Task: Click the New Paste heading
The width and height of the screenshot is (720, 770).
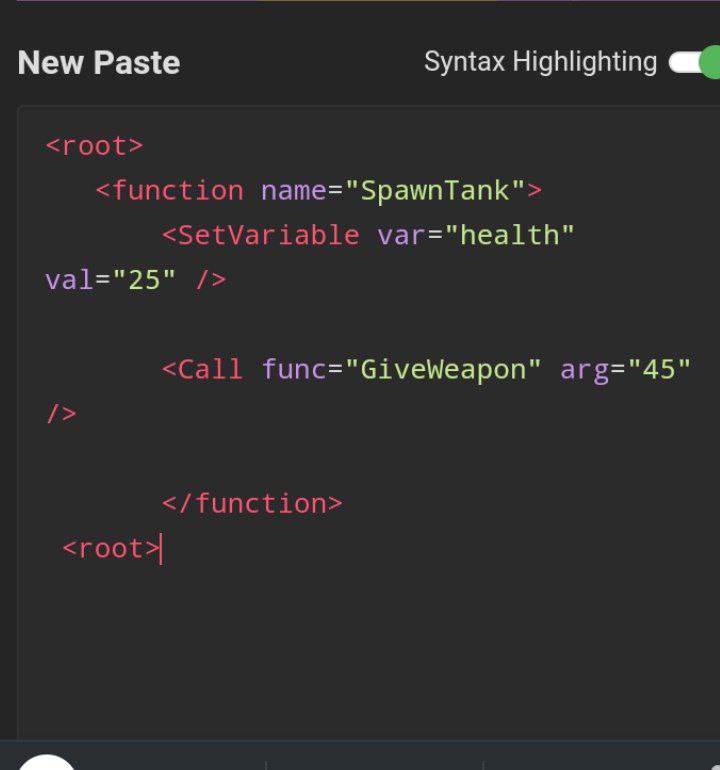Action: (x=99, y=63)
